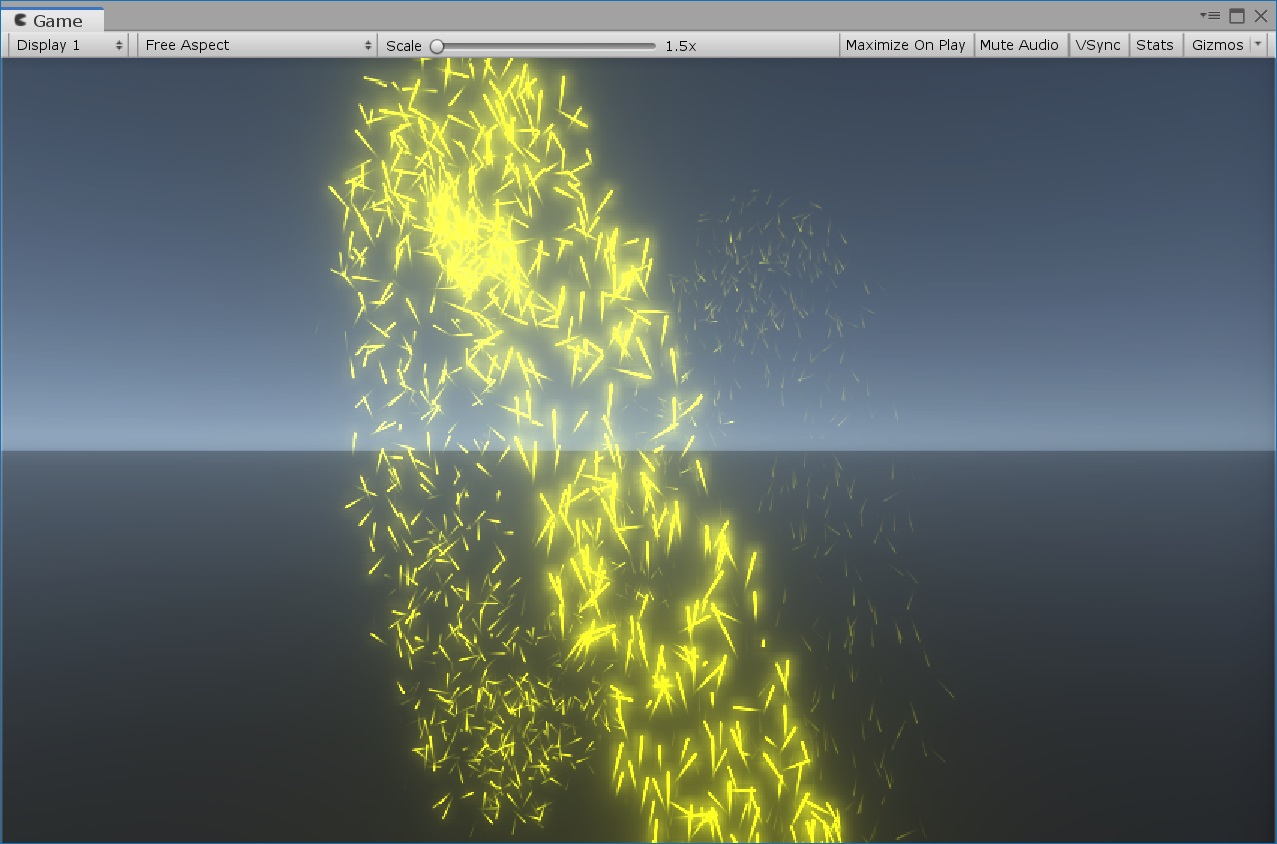Viewport: 1277px width, 844px height.
Task: Toggle the Stats overlay
Action: pos(1155,45)
